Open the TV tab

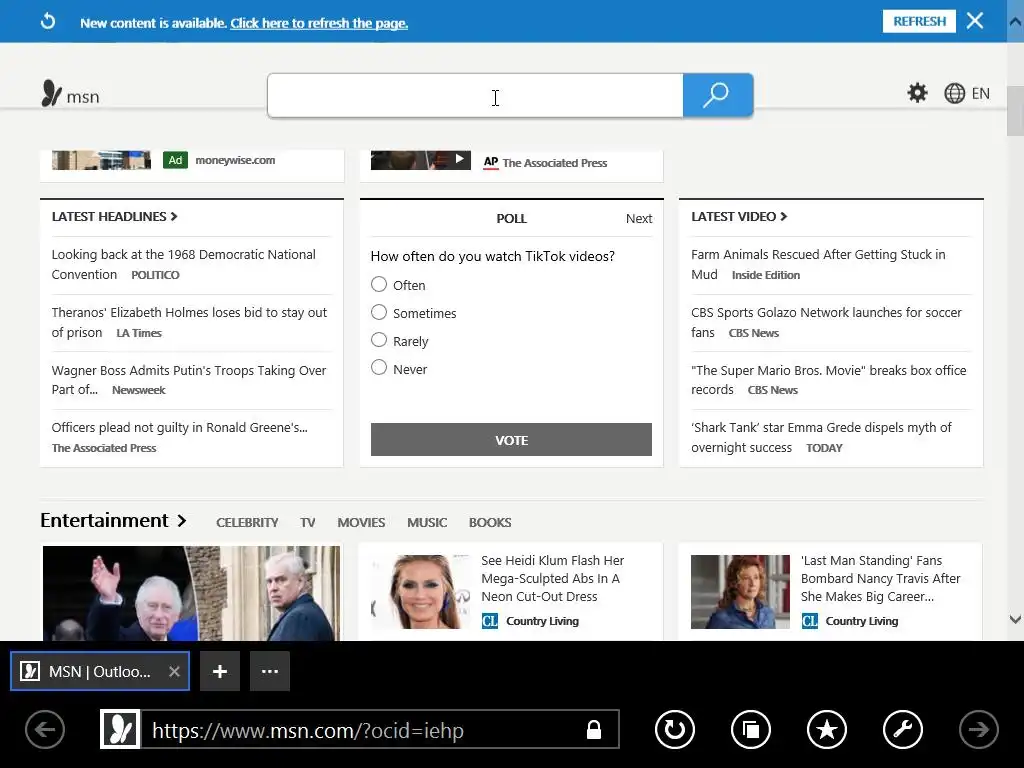308,522
